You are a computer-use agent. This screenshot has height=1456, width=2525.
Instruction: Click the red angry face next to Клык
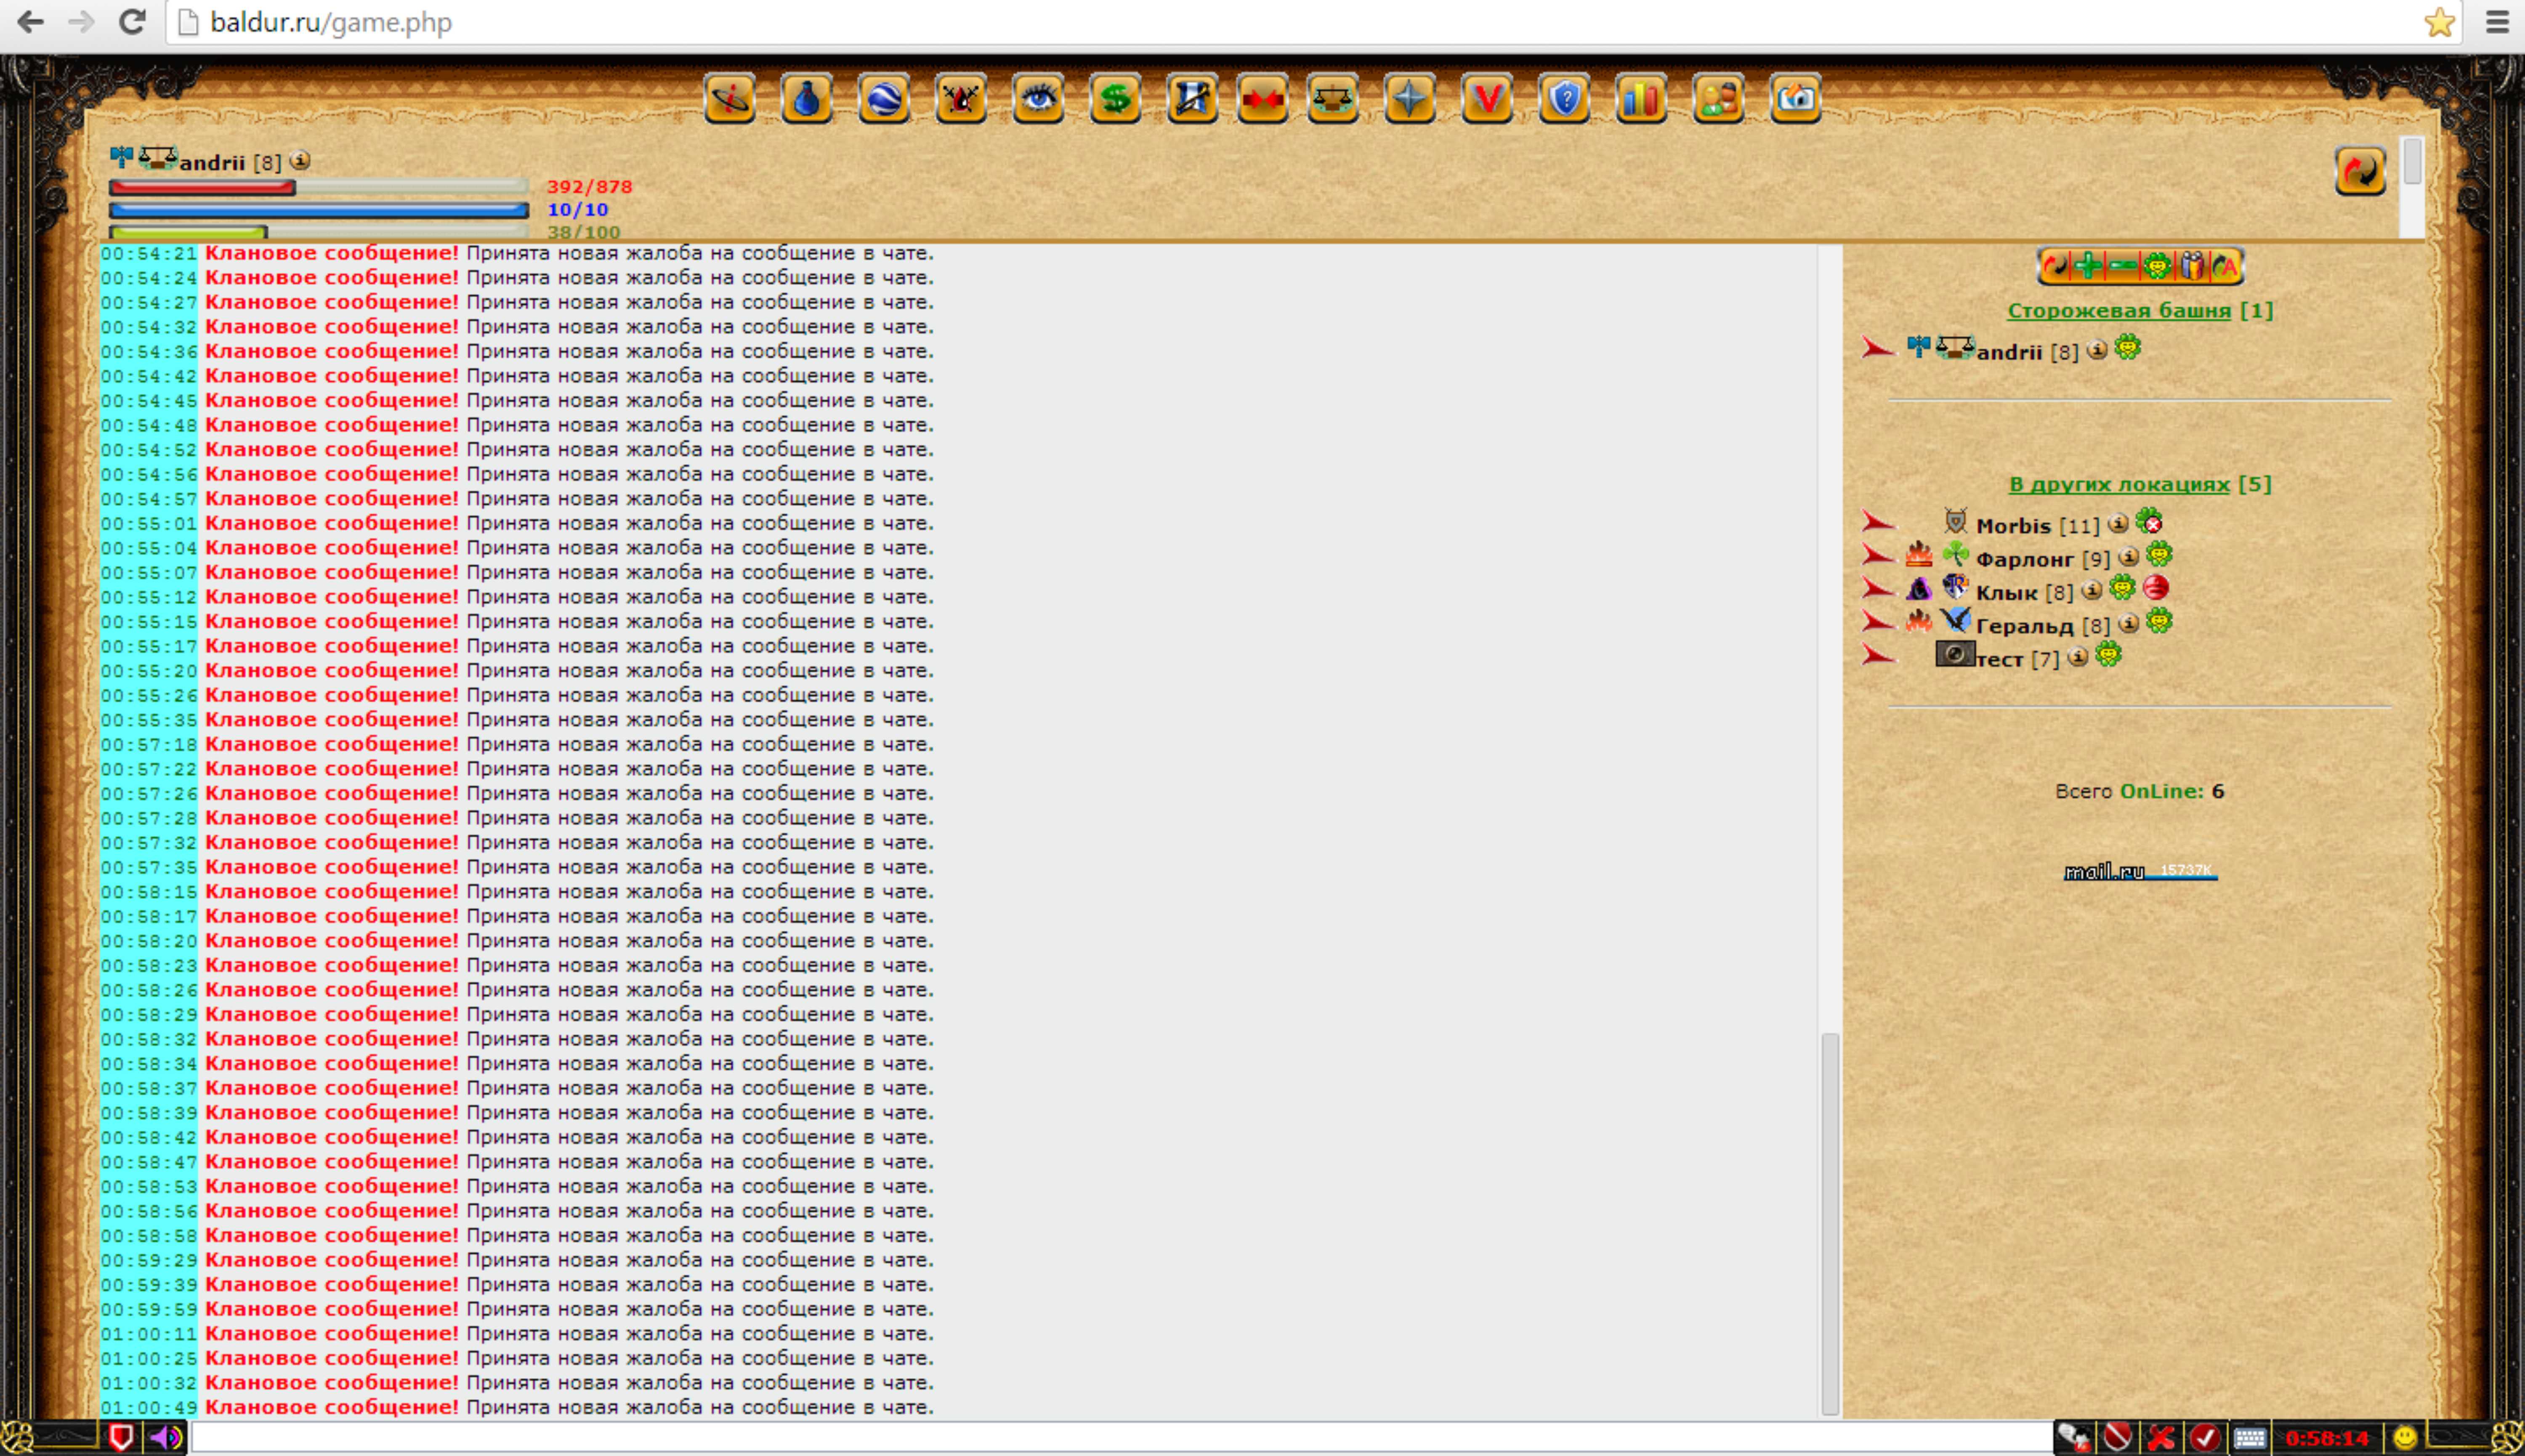coord(2156,588)
